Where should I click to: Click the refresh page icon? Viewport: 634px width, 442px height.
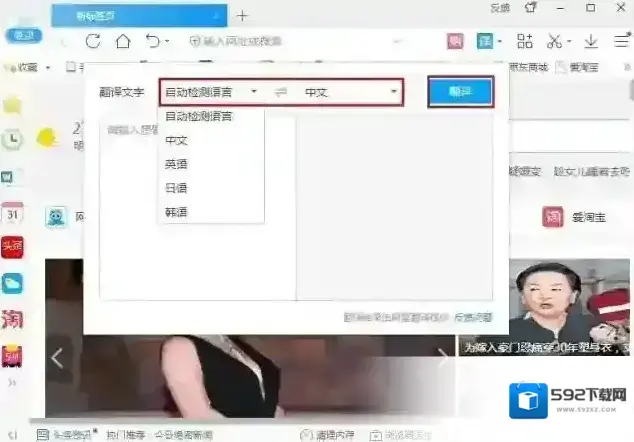point(93,41)
